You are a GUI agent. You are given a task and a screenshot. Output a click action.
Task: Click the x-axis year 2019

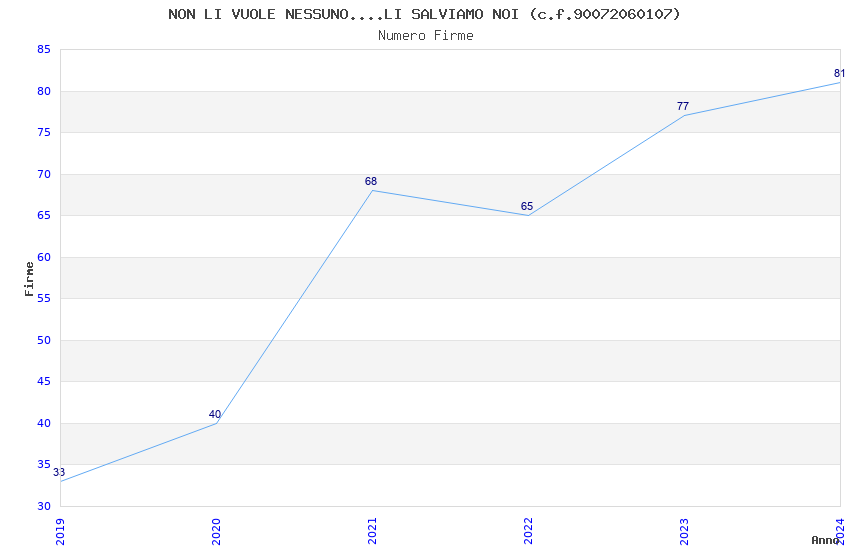pyautogui.click(x=60, y=532)
